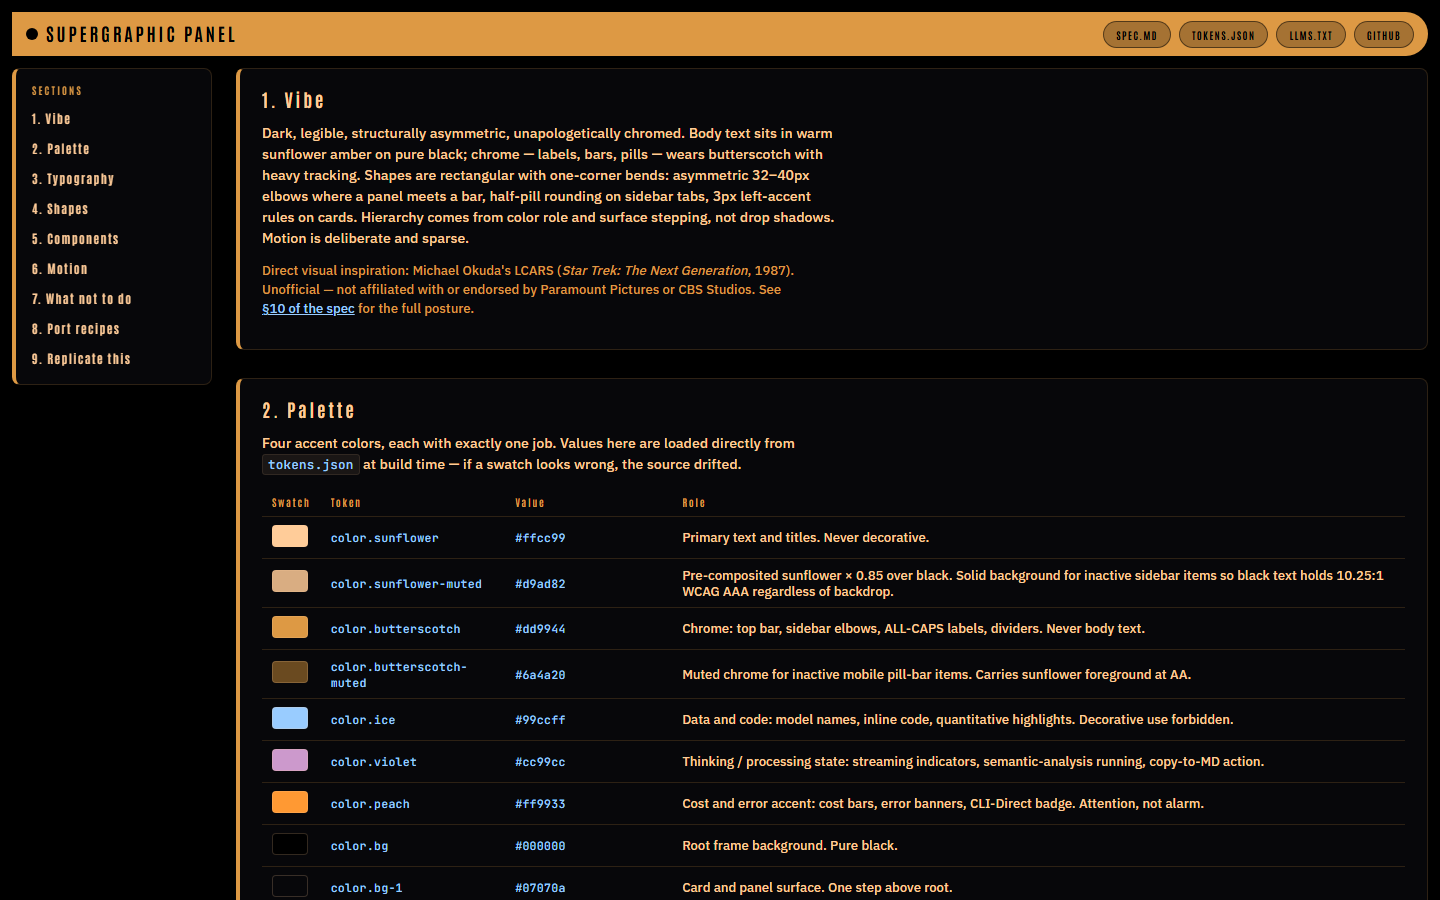Follow the §10 of the spec link

pyautogui.click(x=308, y=309)
